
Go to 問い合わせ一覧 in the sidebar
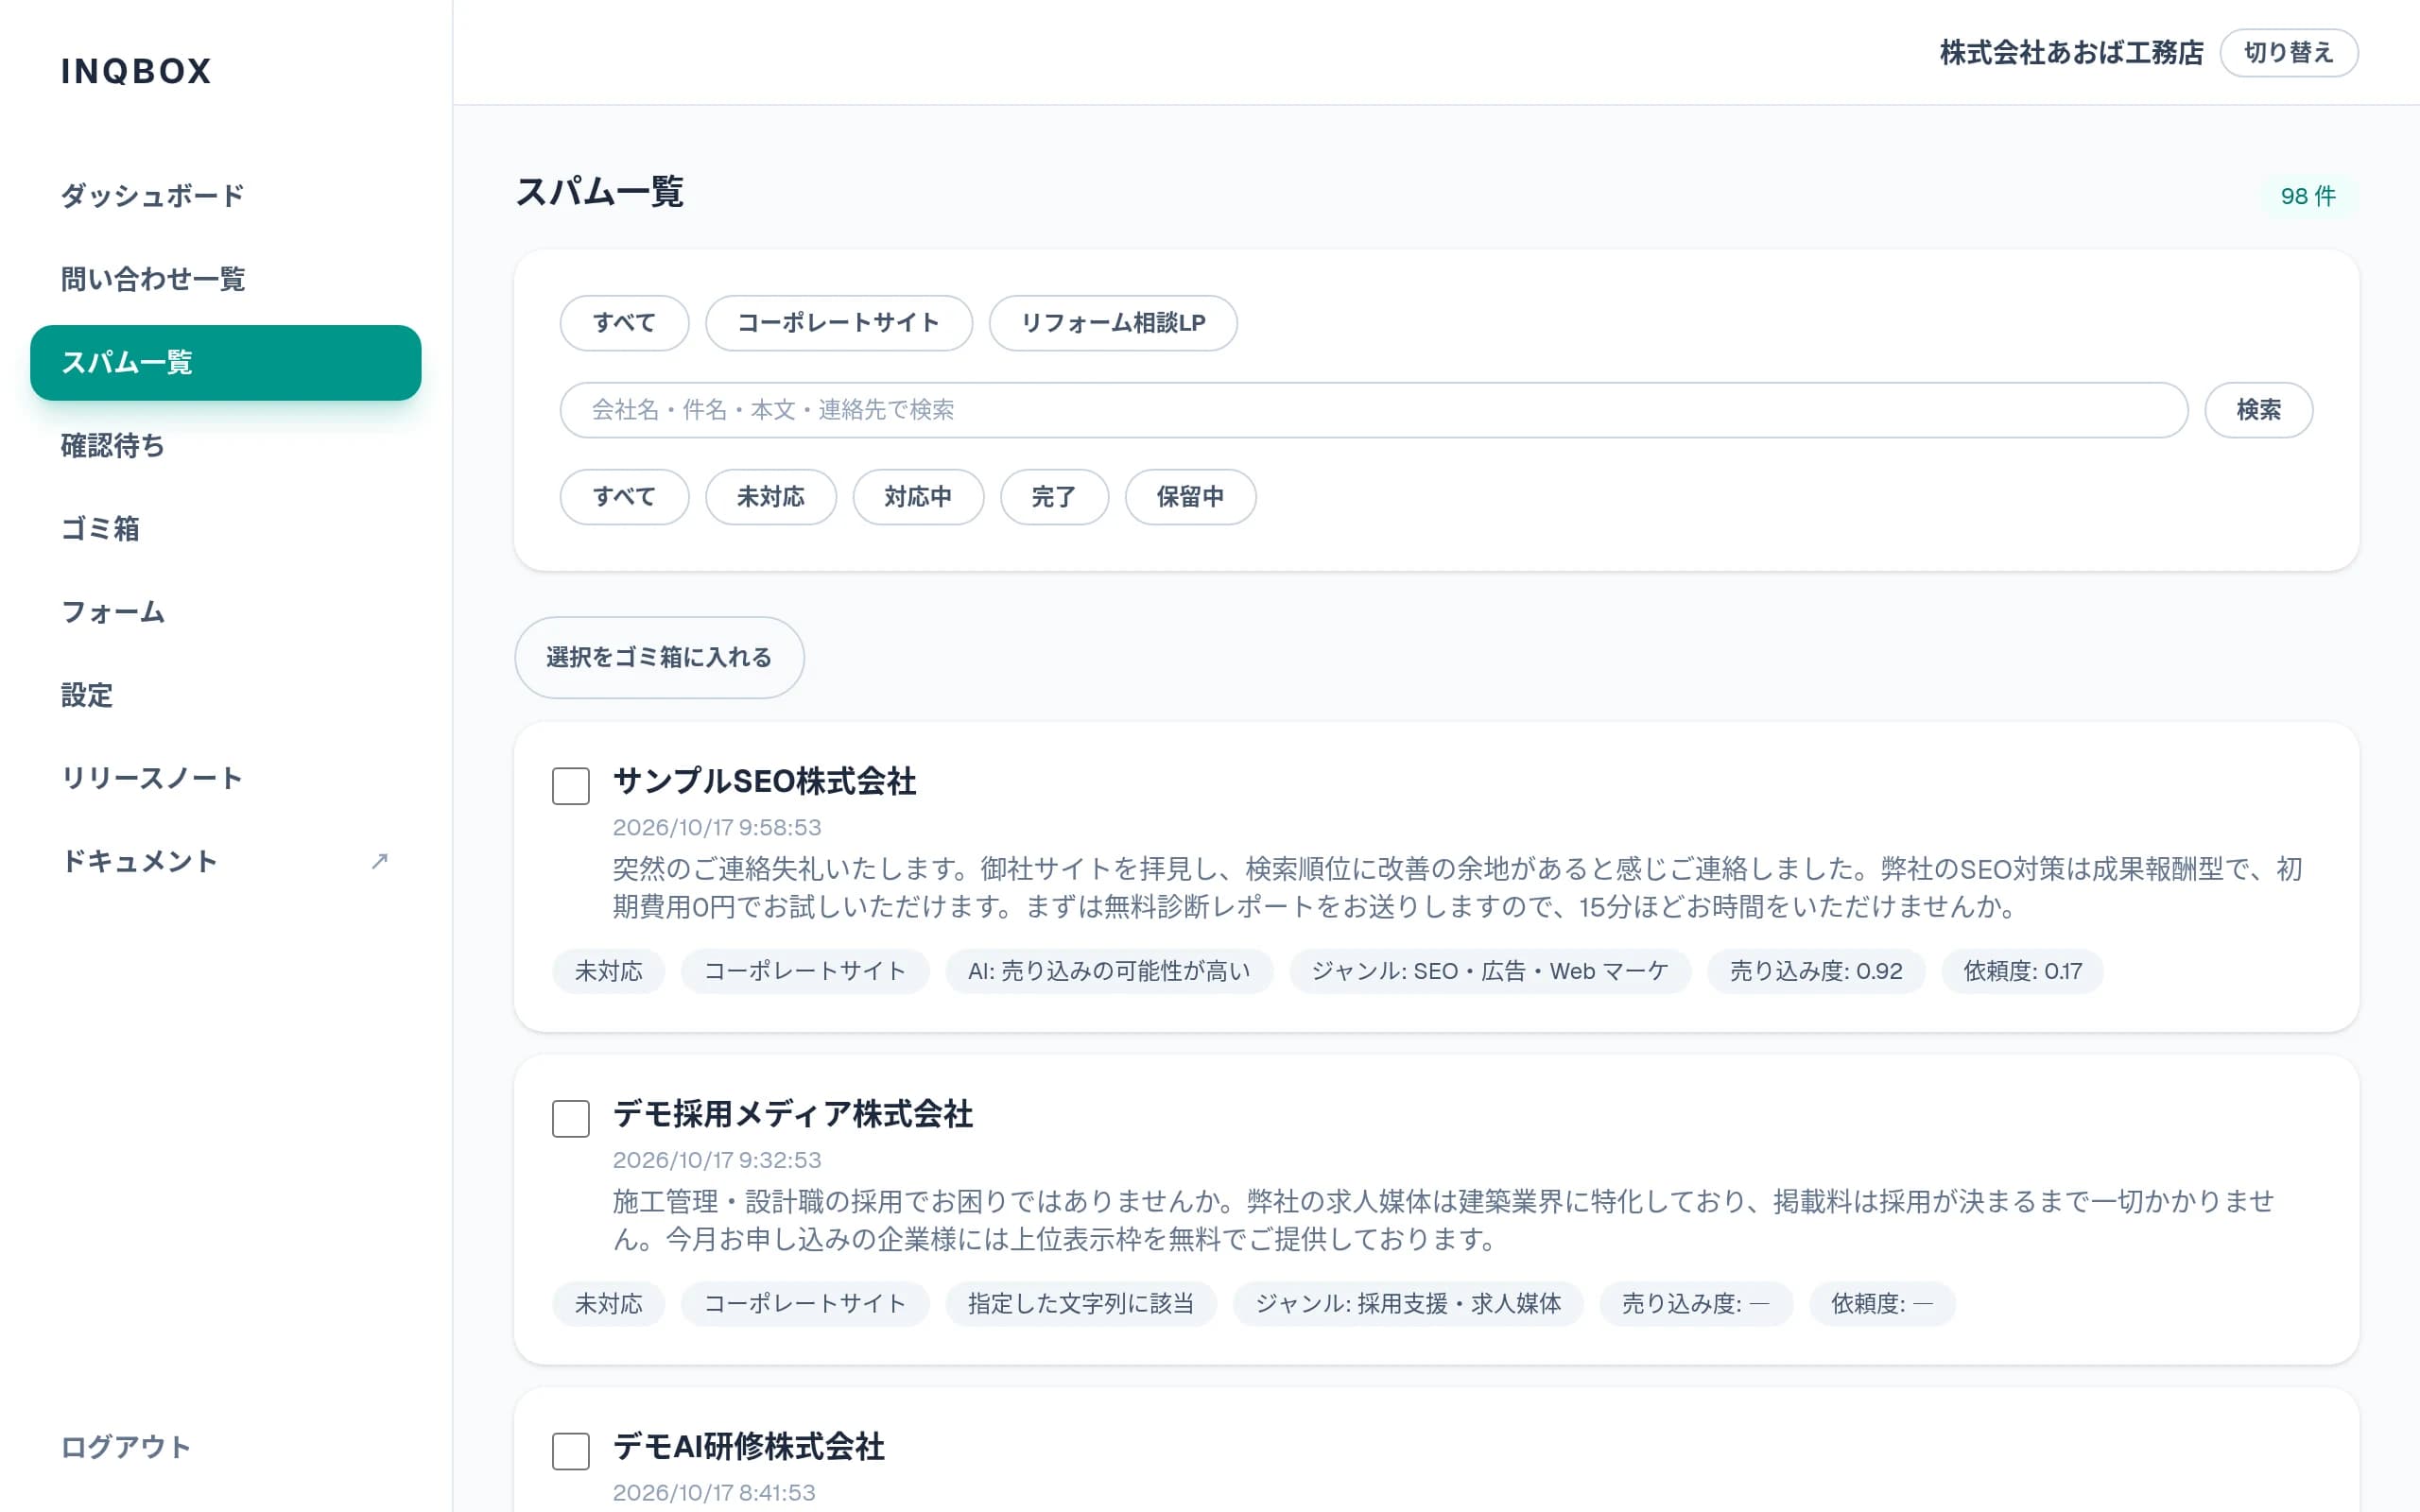pos(226,279)
